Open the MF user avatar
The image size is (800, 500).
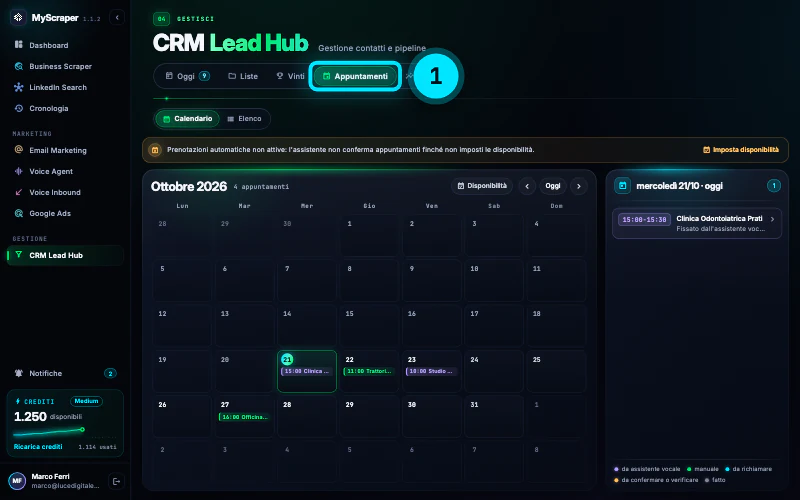(x=17, y=481)
